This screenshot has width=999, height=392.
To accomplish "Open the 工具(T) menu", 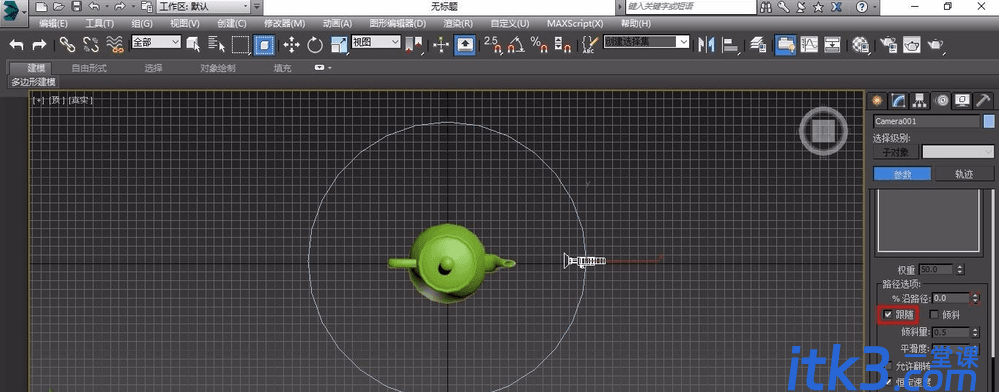I will [99, 24].
